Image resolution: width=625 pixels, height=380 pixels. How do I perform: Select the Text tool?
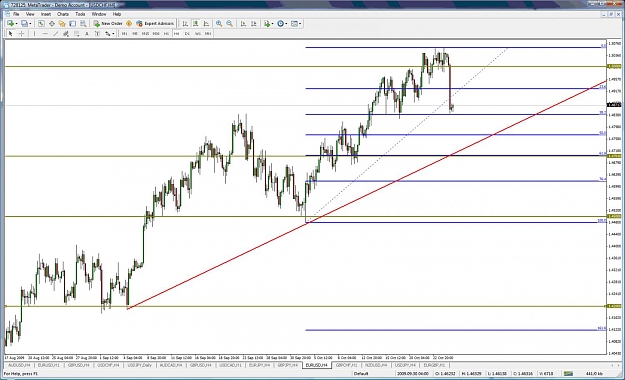(x=86, y=33)
